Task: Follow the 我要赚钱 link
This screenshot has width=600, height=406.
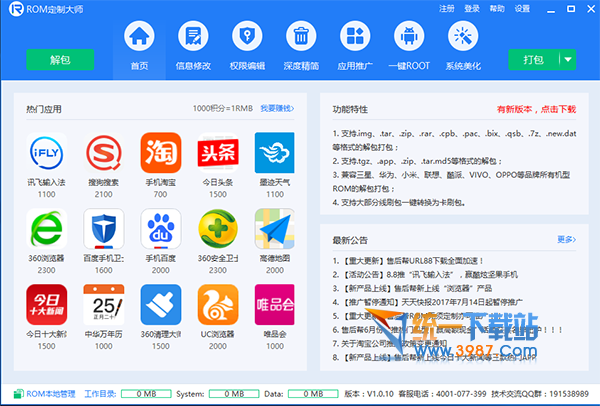Action: tap(277, 109)
